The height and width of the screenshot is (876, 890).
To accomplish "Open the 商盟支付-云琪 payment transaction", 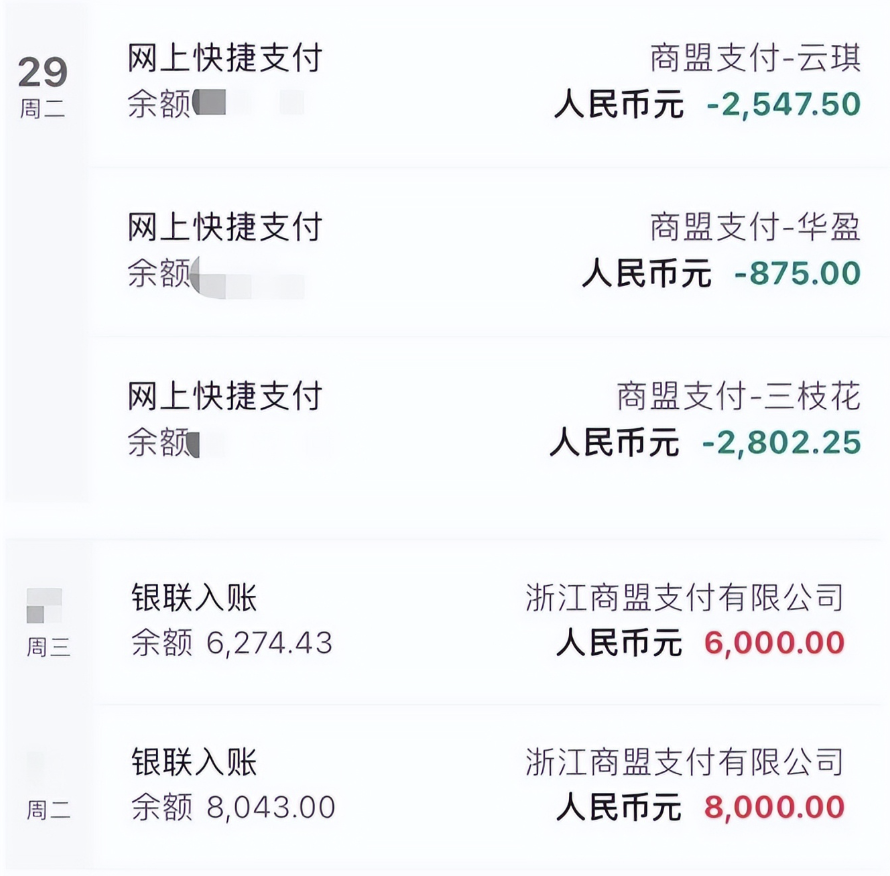I will tap(754, 59).
